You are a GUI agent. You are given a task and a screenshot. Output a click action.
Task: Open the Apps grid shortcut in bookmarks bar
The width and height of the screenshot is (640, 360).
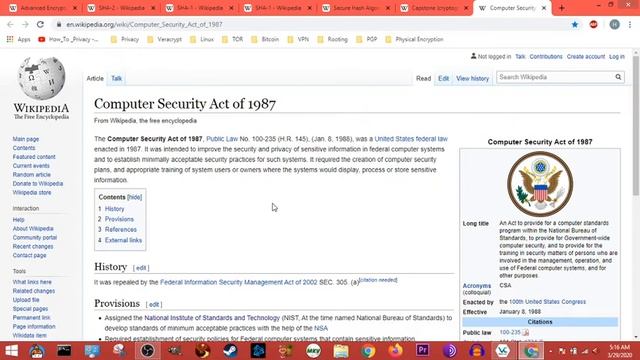point(18,40)
